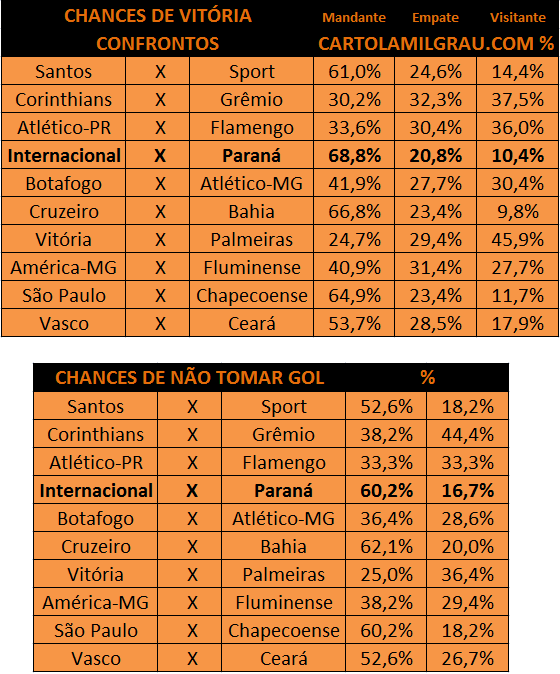Click Ceará 26,7% clean sheet cell
The width and height of the screenshot is (560, 674).
468,658
